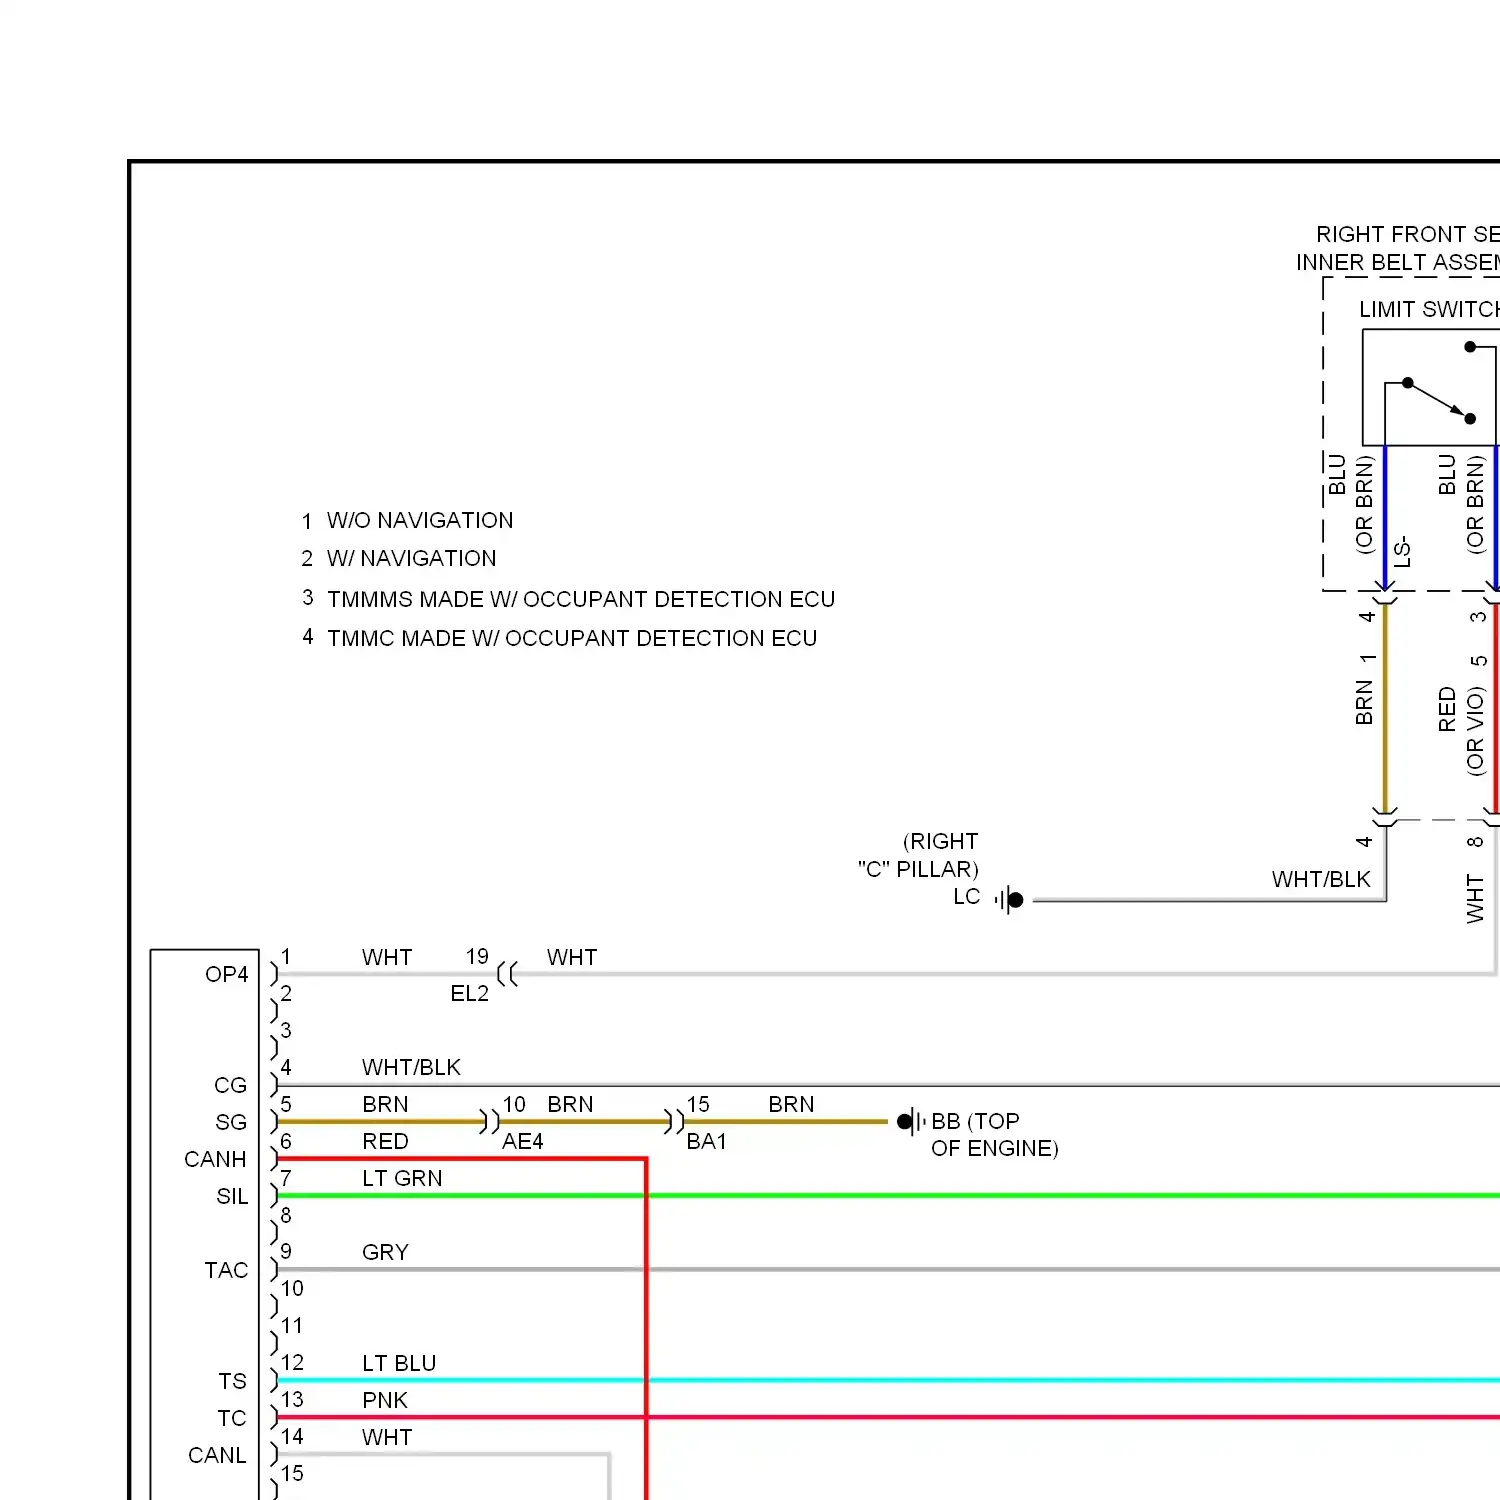Click the 'OF ENGINE)' text
The width and height of the screenshot is (1500, 1500).
pyautogui.click(x=995, y=1149)
